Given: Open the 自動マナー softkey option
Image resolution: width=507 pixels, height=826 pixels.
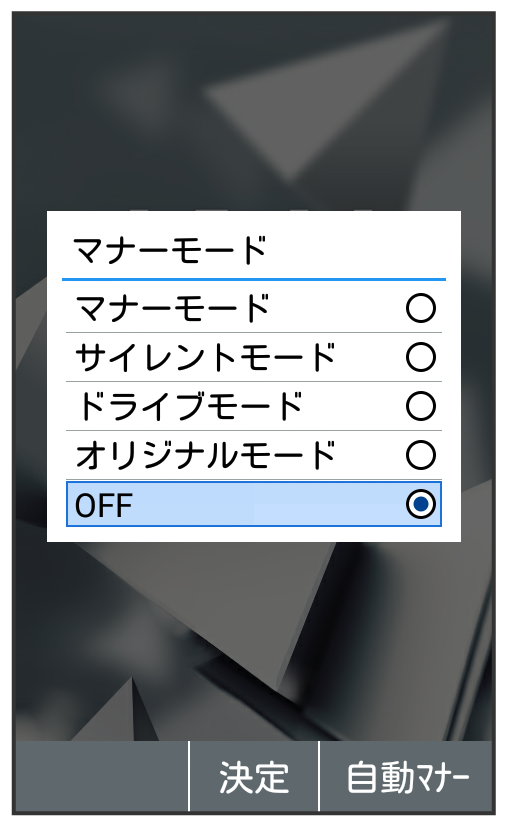Looking at the screenshot, I should [x=407, y=778].
